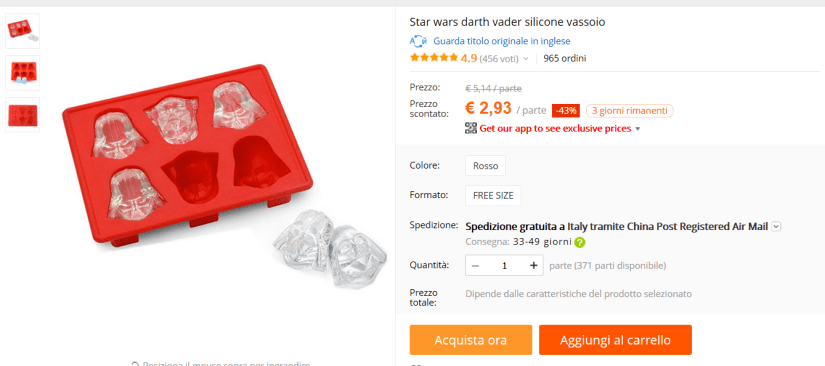The image size is (825, 366).
Task: Expand the exclusive app prices dropdown arrow
Action: (x=638, y=129)
